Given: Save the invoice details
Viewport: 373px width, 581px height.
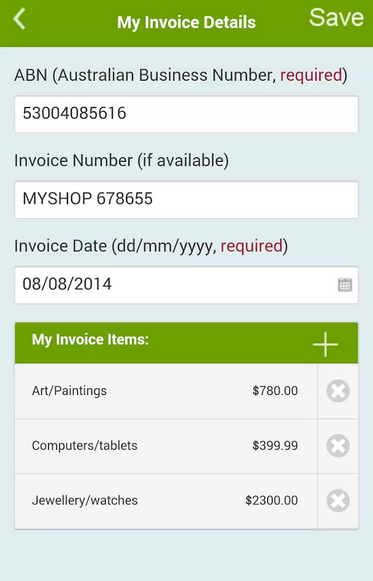Looking at the screenshot, I should 336,18.
